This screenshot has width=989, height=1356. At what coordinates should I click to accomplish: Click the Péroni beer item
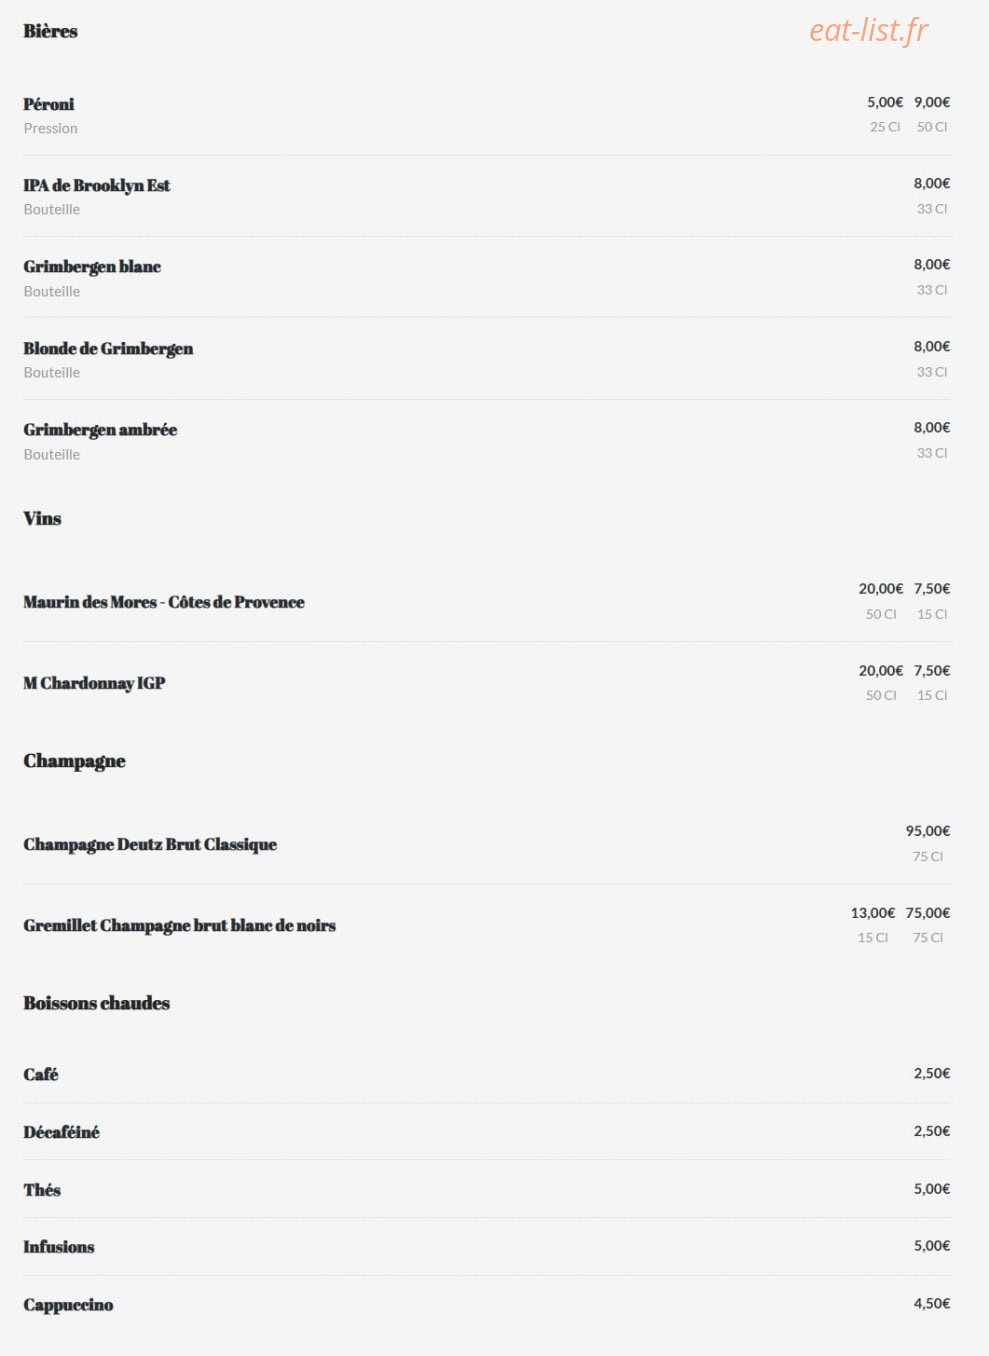point(49,104)
